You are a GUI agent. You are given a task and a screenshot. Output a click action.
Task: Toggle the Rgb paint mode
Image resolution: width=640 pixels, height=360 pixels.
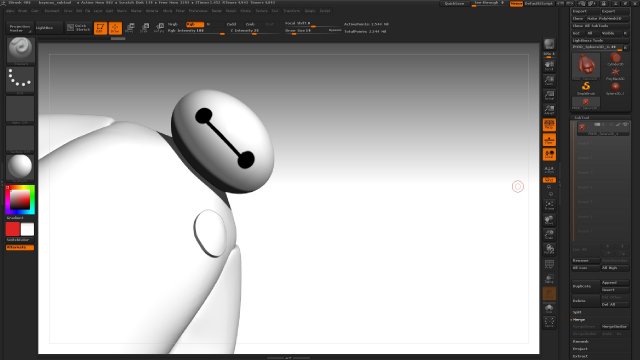tap(195, 24)
